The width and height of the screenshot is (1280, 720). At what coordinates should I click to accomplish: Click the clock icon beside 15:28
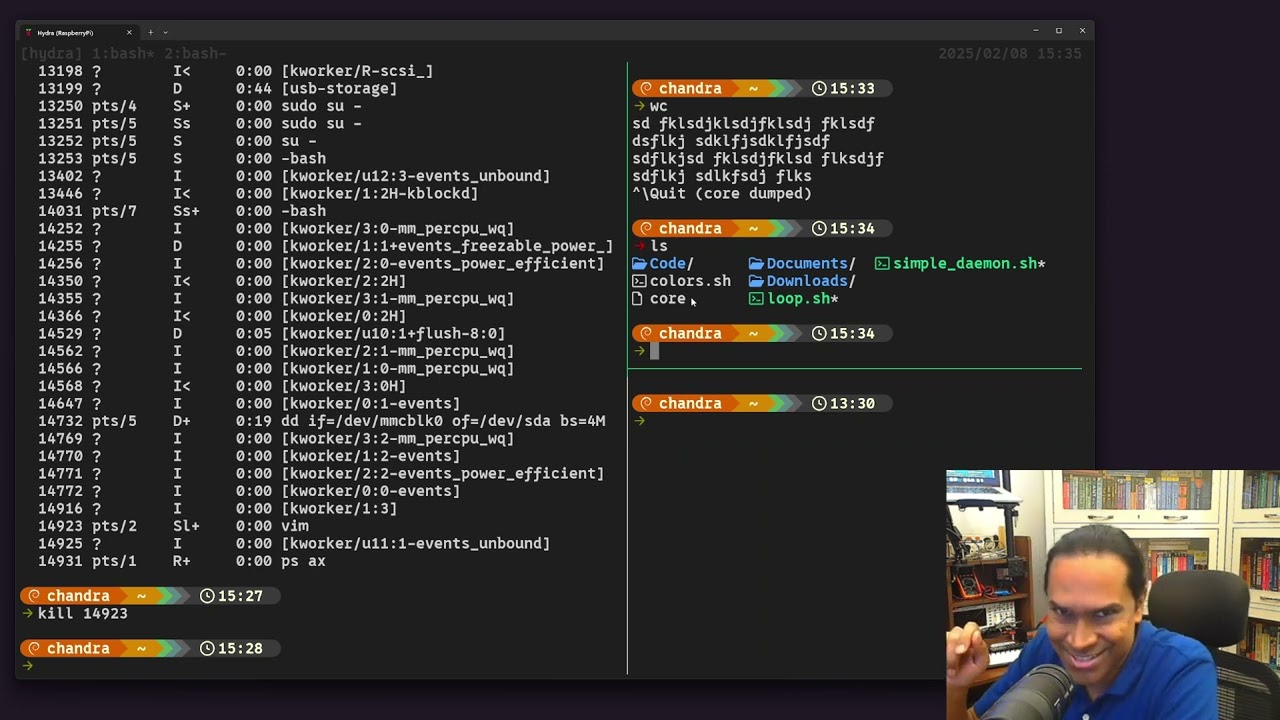(x=207, y=648)
